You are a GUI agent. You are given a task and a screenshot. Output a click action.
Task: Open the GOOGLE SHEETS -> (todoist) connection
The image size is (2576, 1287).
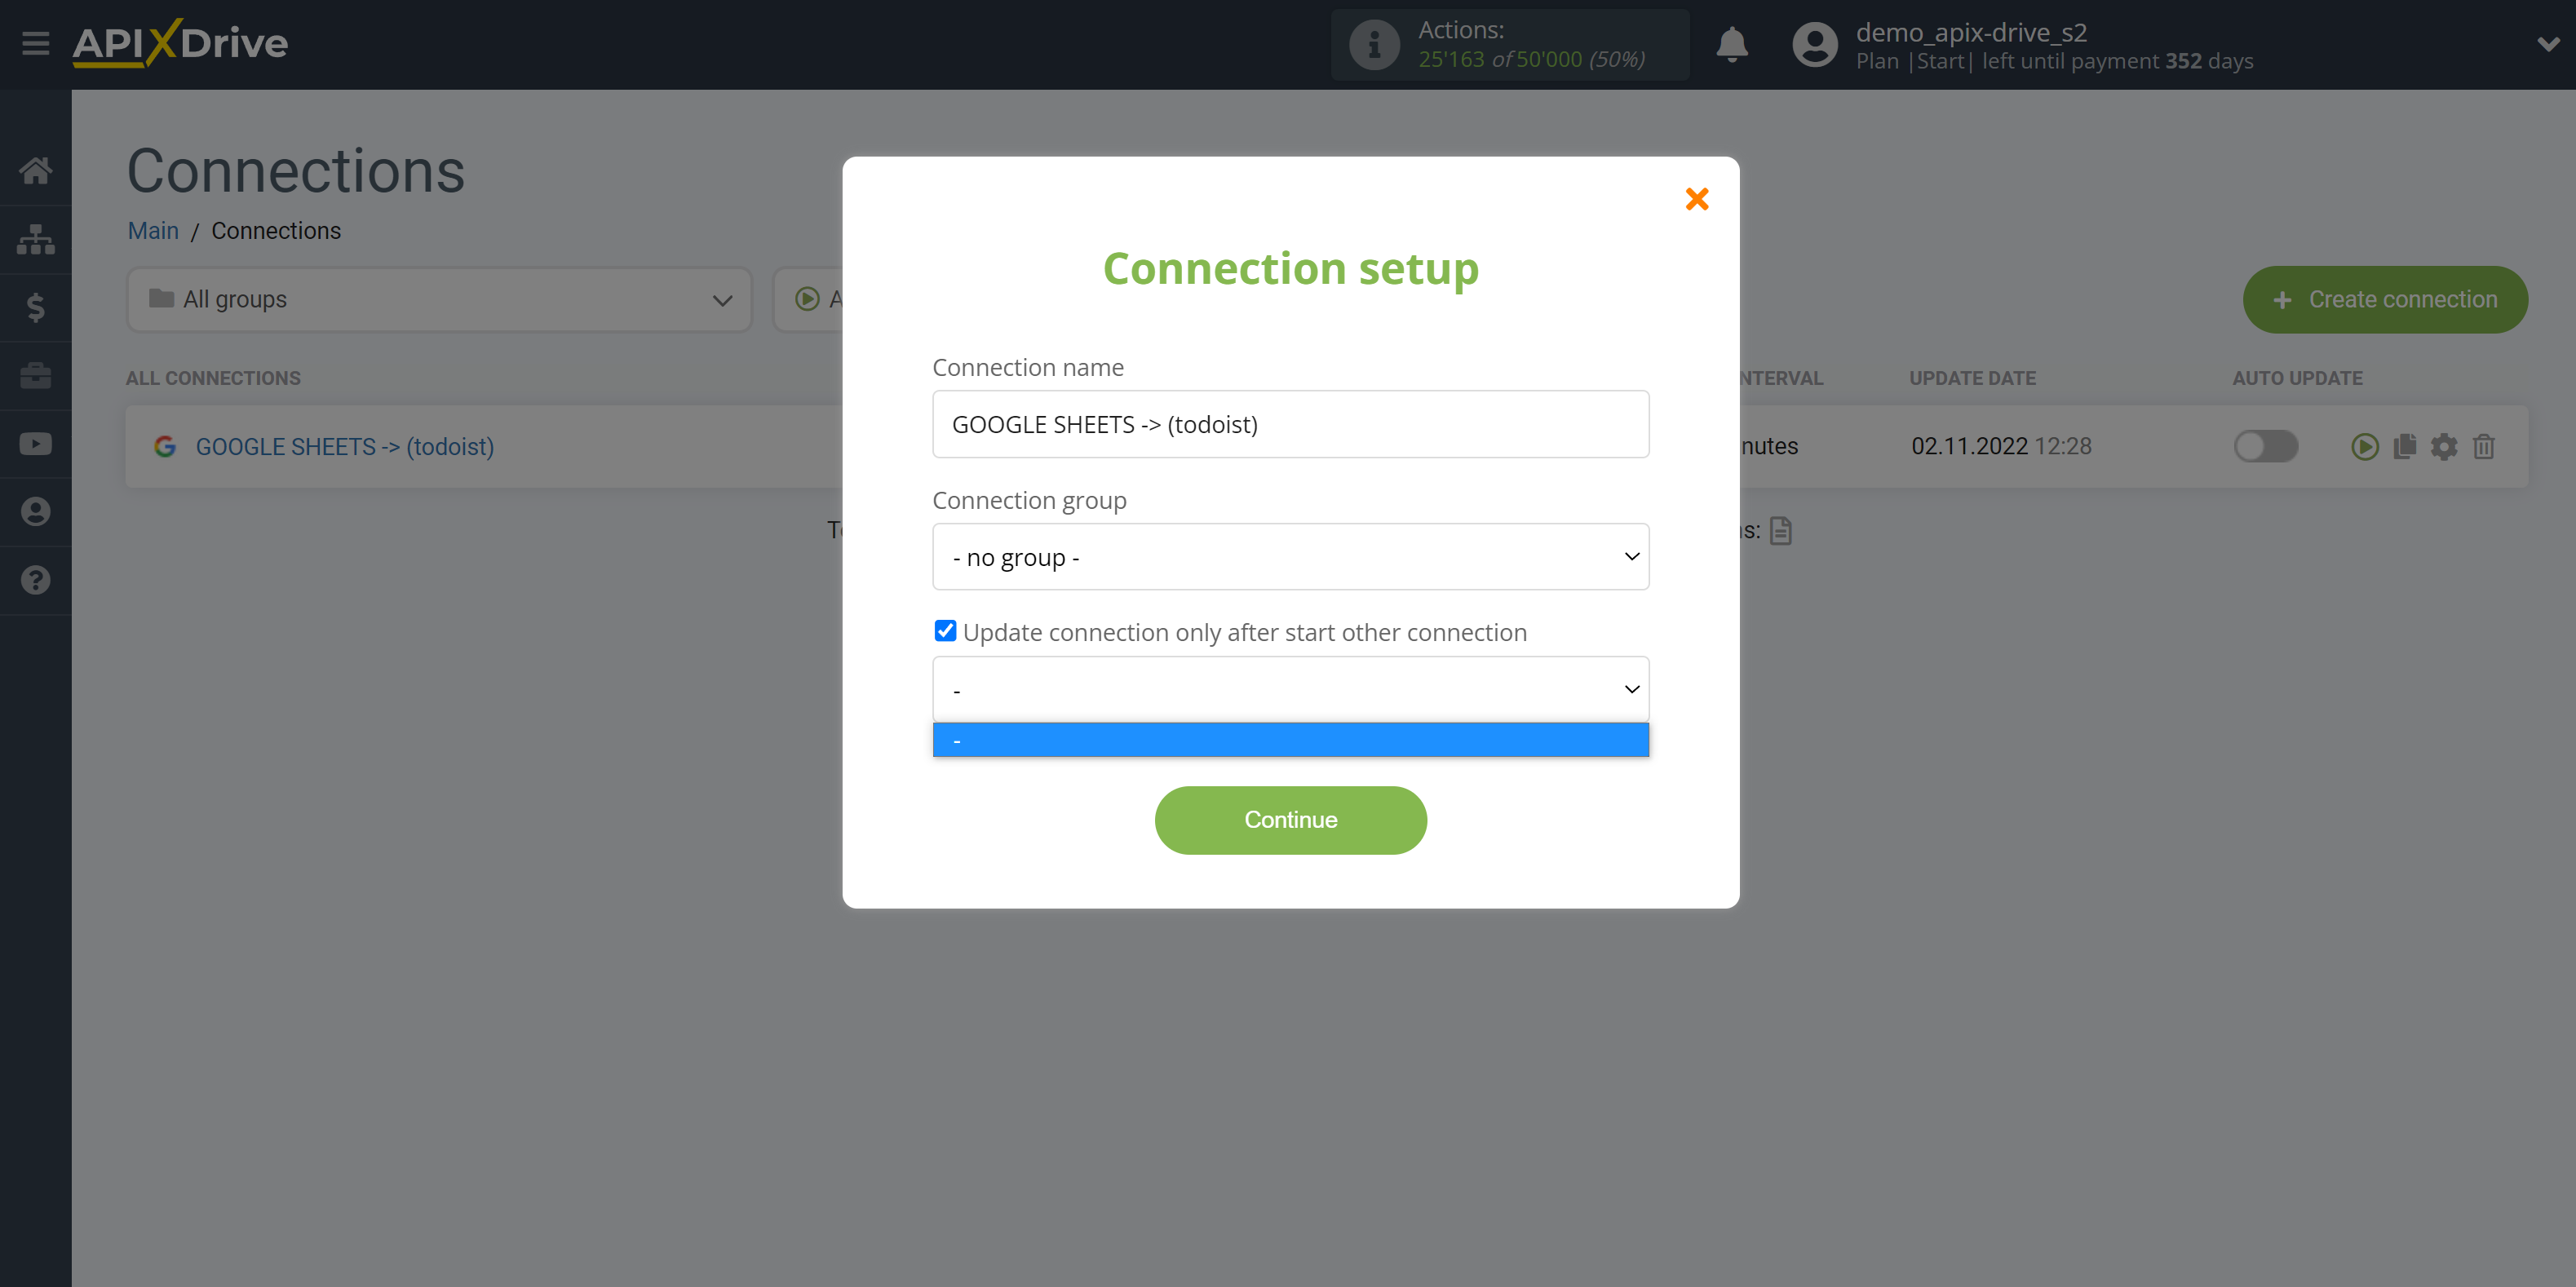(x=345, y=444)
